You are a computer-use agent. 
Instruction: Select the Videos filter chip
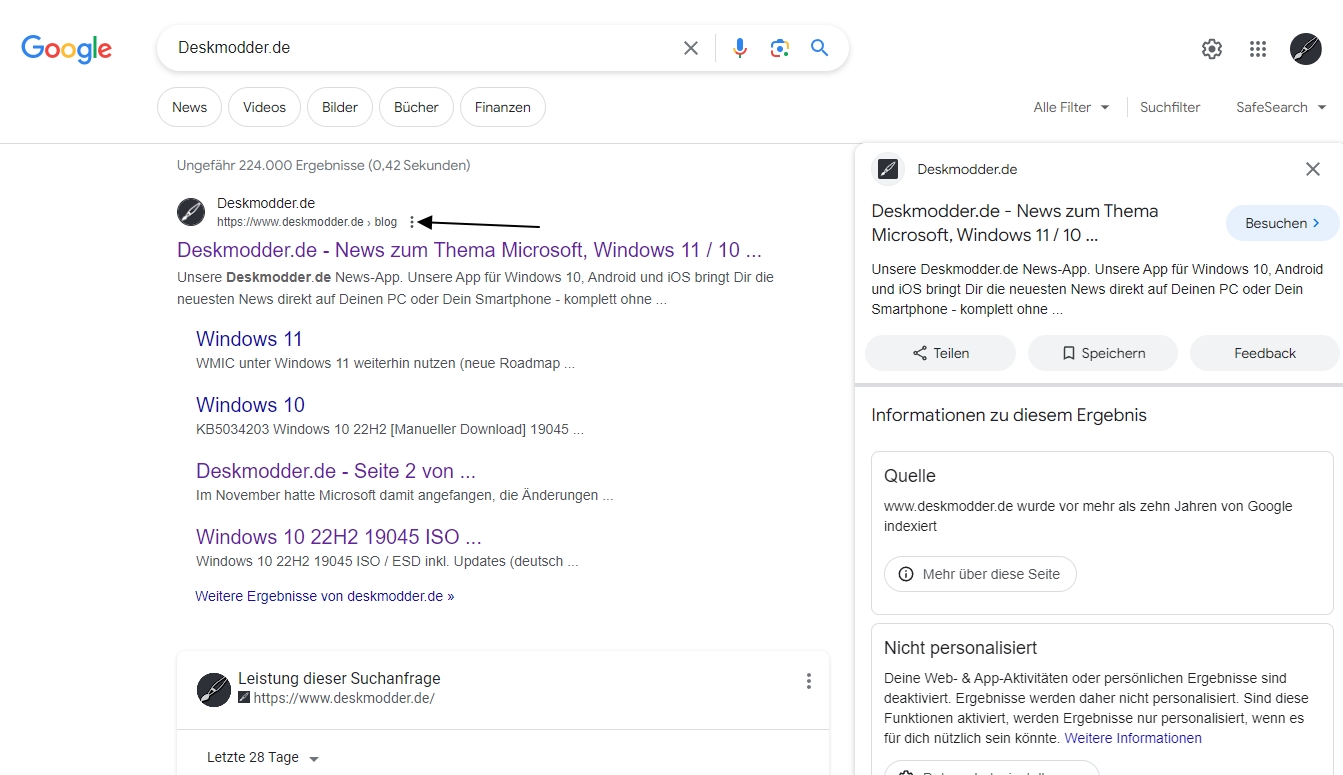point(264,107)
